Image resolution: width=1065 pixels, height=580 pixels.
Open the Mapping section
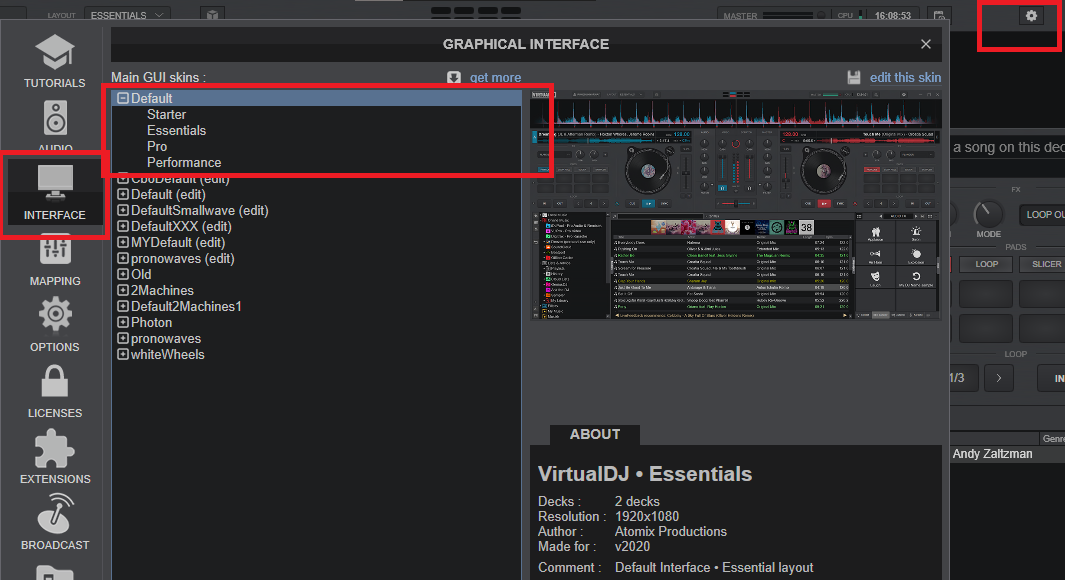(x=55, y=261)
